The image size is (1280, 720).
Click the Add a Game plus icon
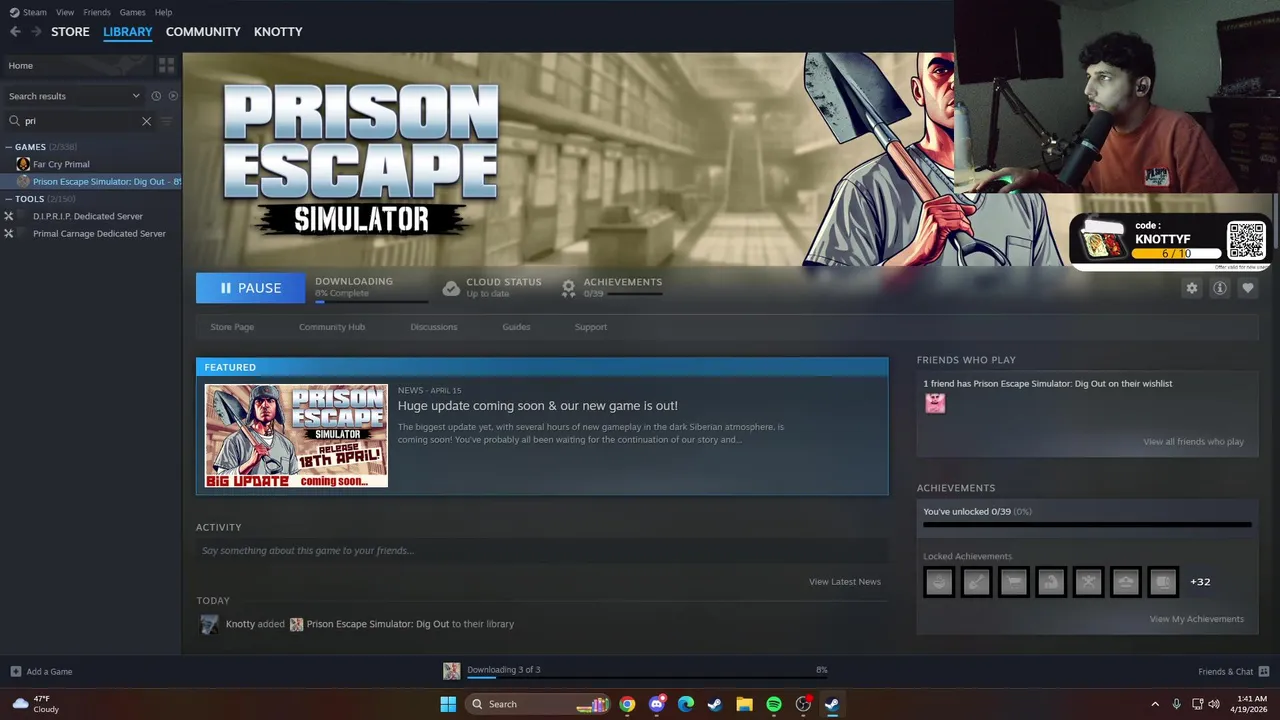[15, 671]
